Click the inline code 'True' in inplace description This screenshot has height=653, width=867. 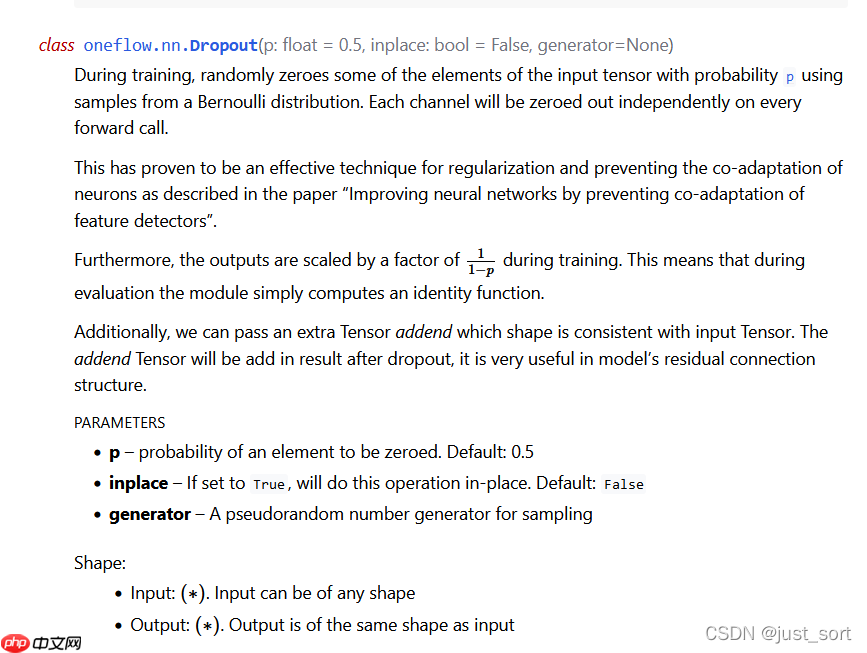point(268,484)
